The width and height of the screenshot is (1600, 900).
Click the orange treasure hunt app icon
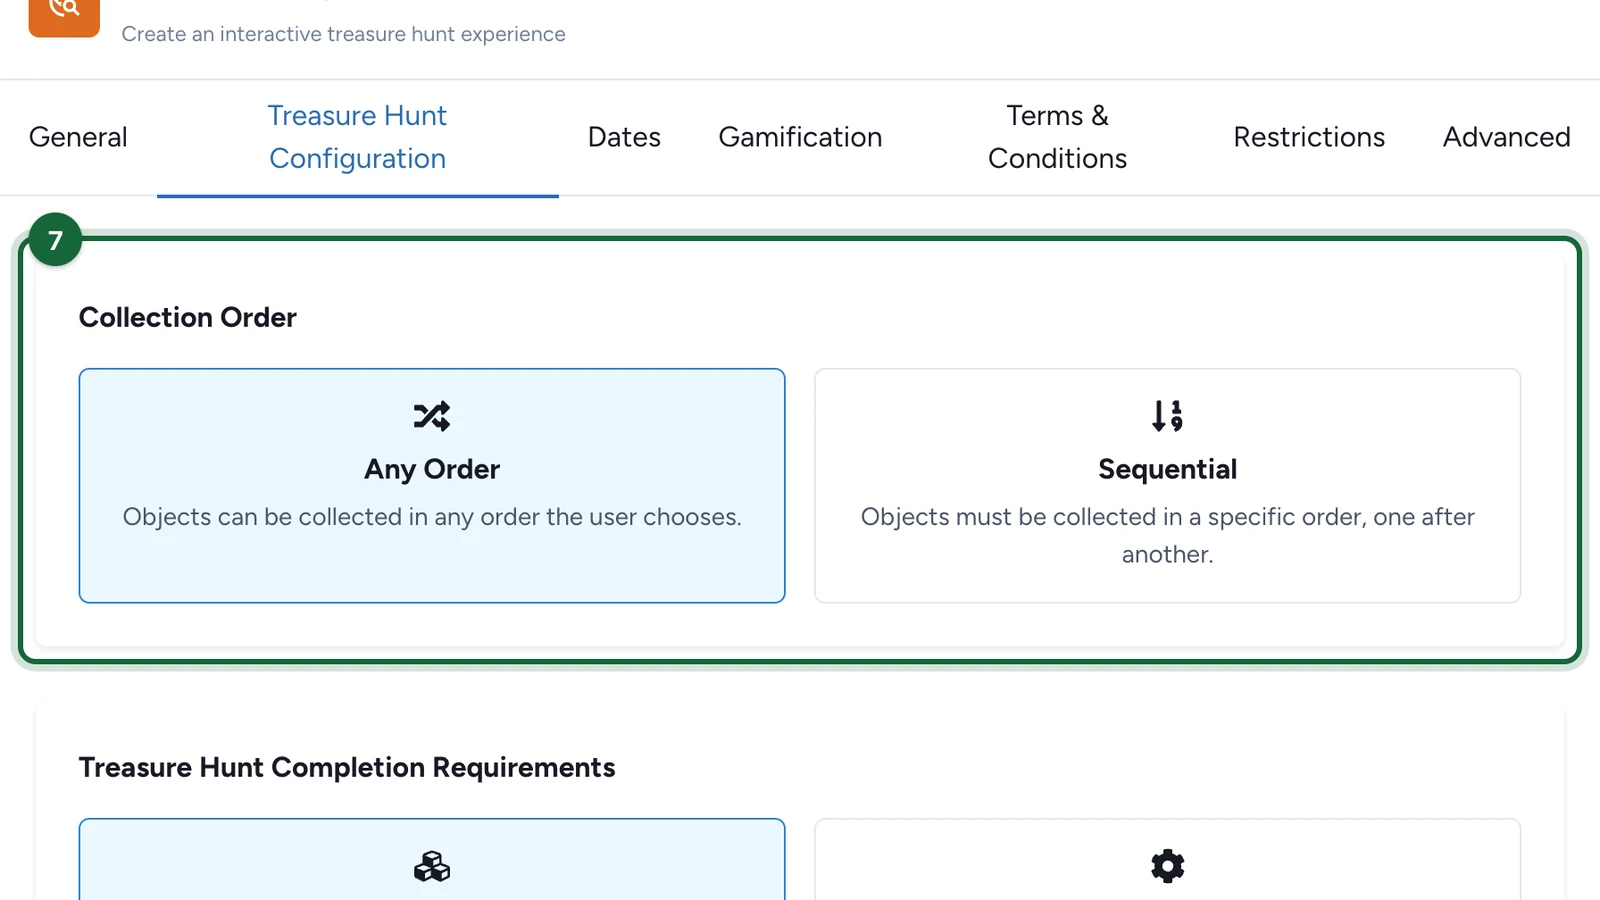coord(64,17)
